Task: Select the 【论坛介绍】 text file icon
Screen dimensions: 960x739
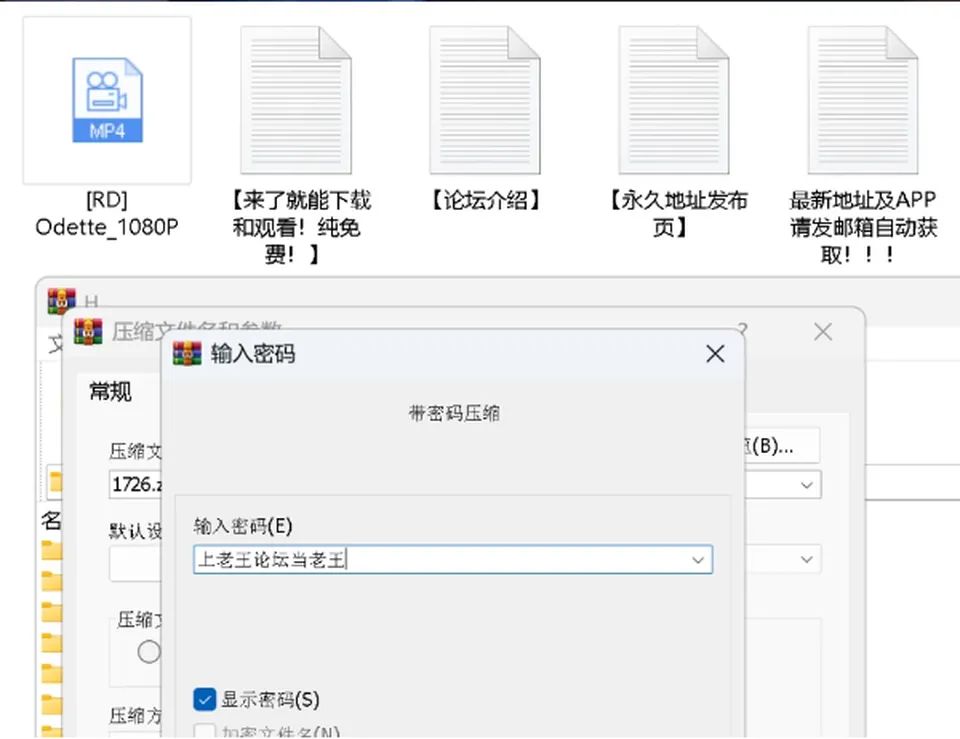Action: (x=484, y=100)
